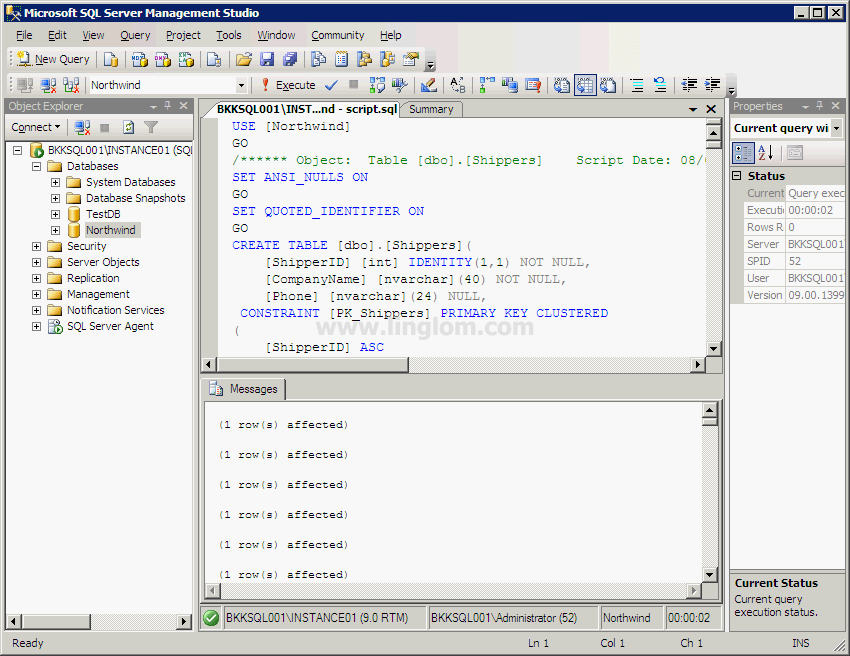Open the Community menu
Viewport: 850px width, 656px height.
tap(338, 35)
